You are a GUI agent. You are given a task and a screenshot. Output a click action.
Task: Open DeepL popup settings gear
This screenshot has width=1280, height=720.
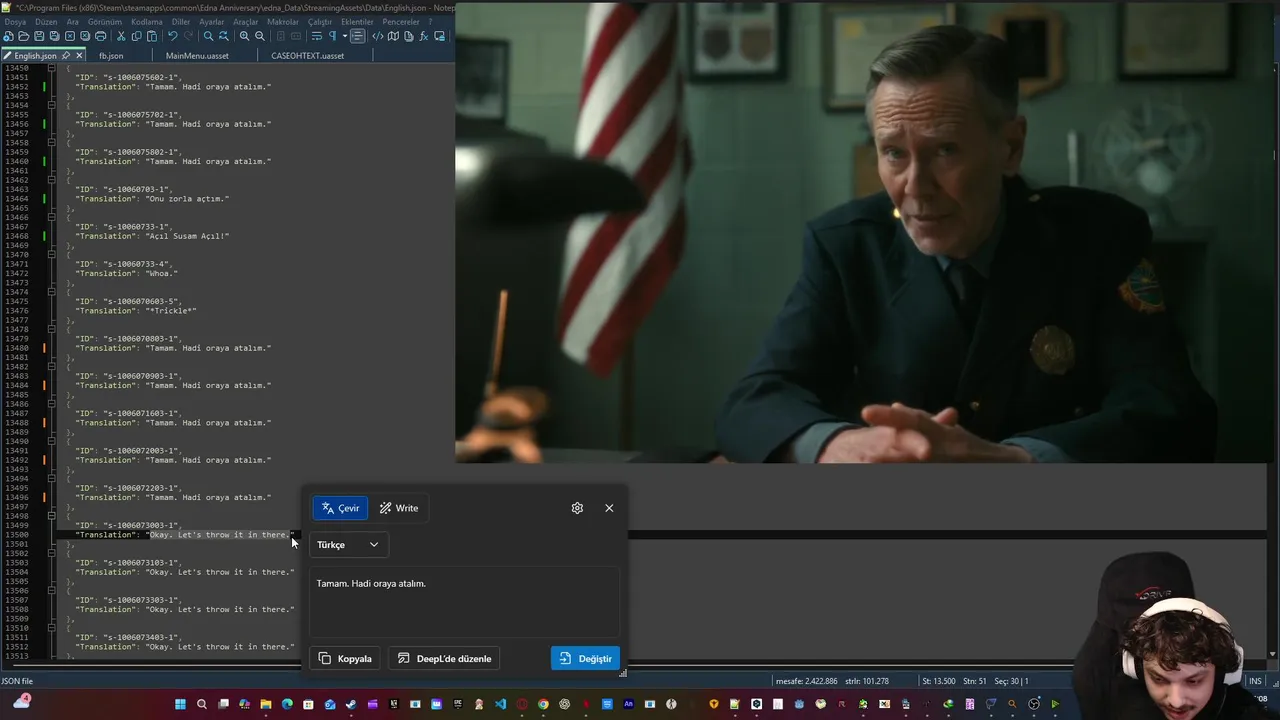(x=577, y=508)
